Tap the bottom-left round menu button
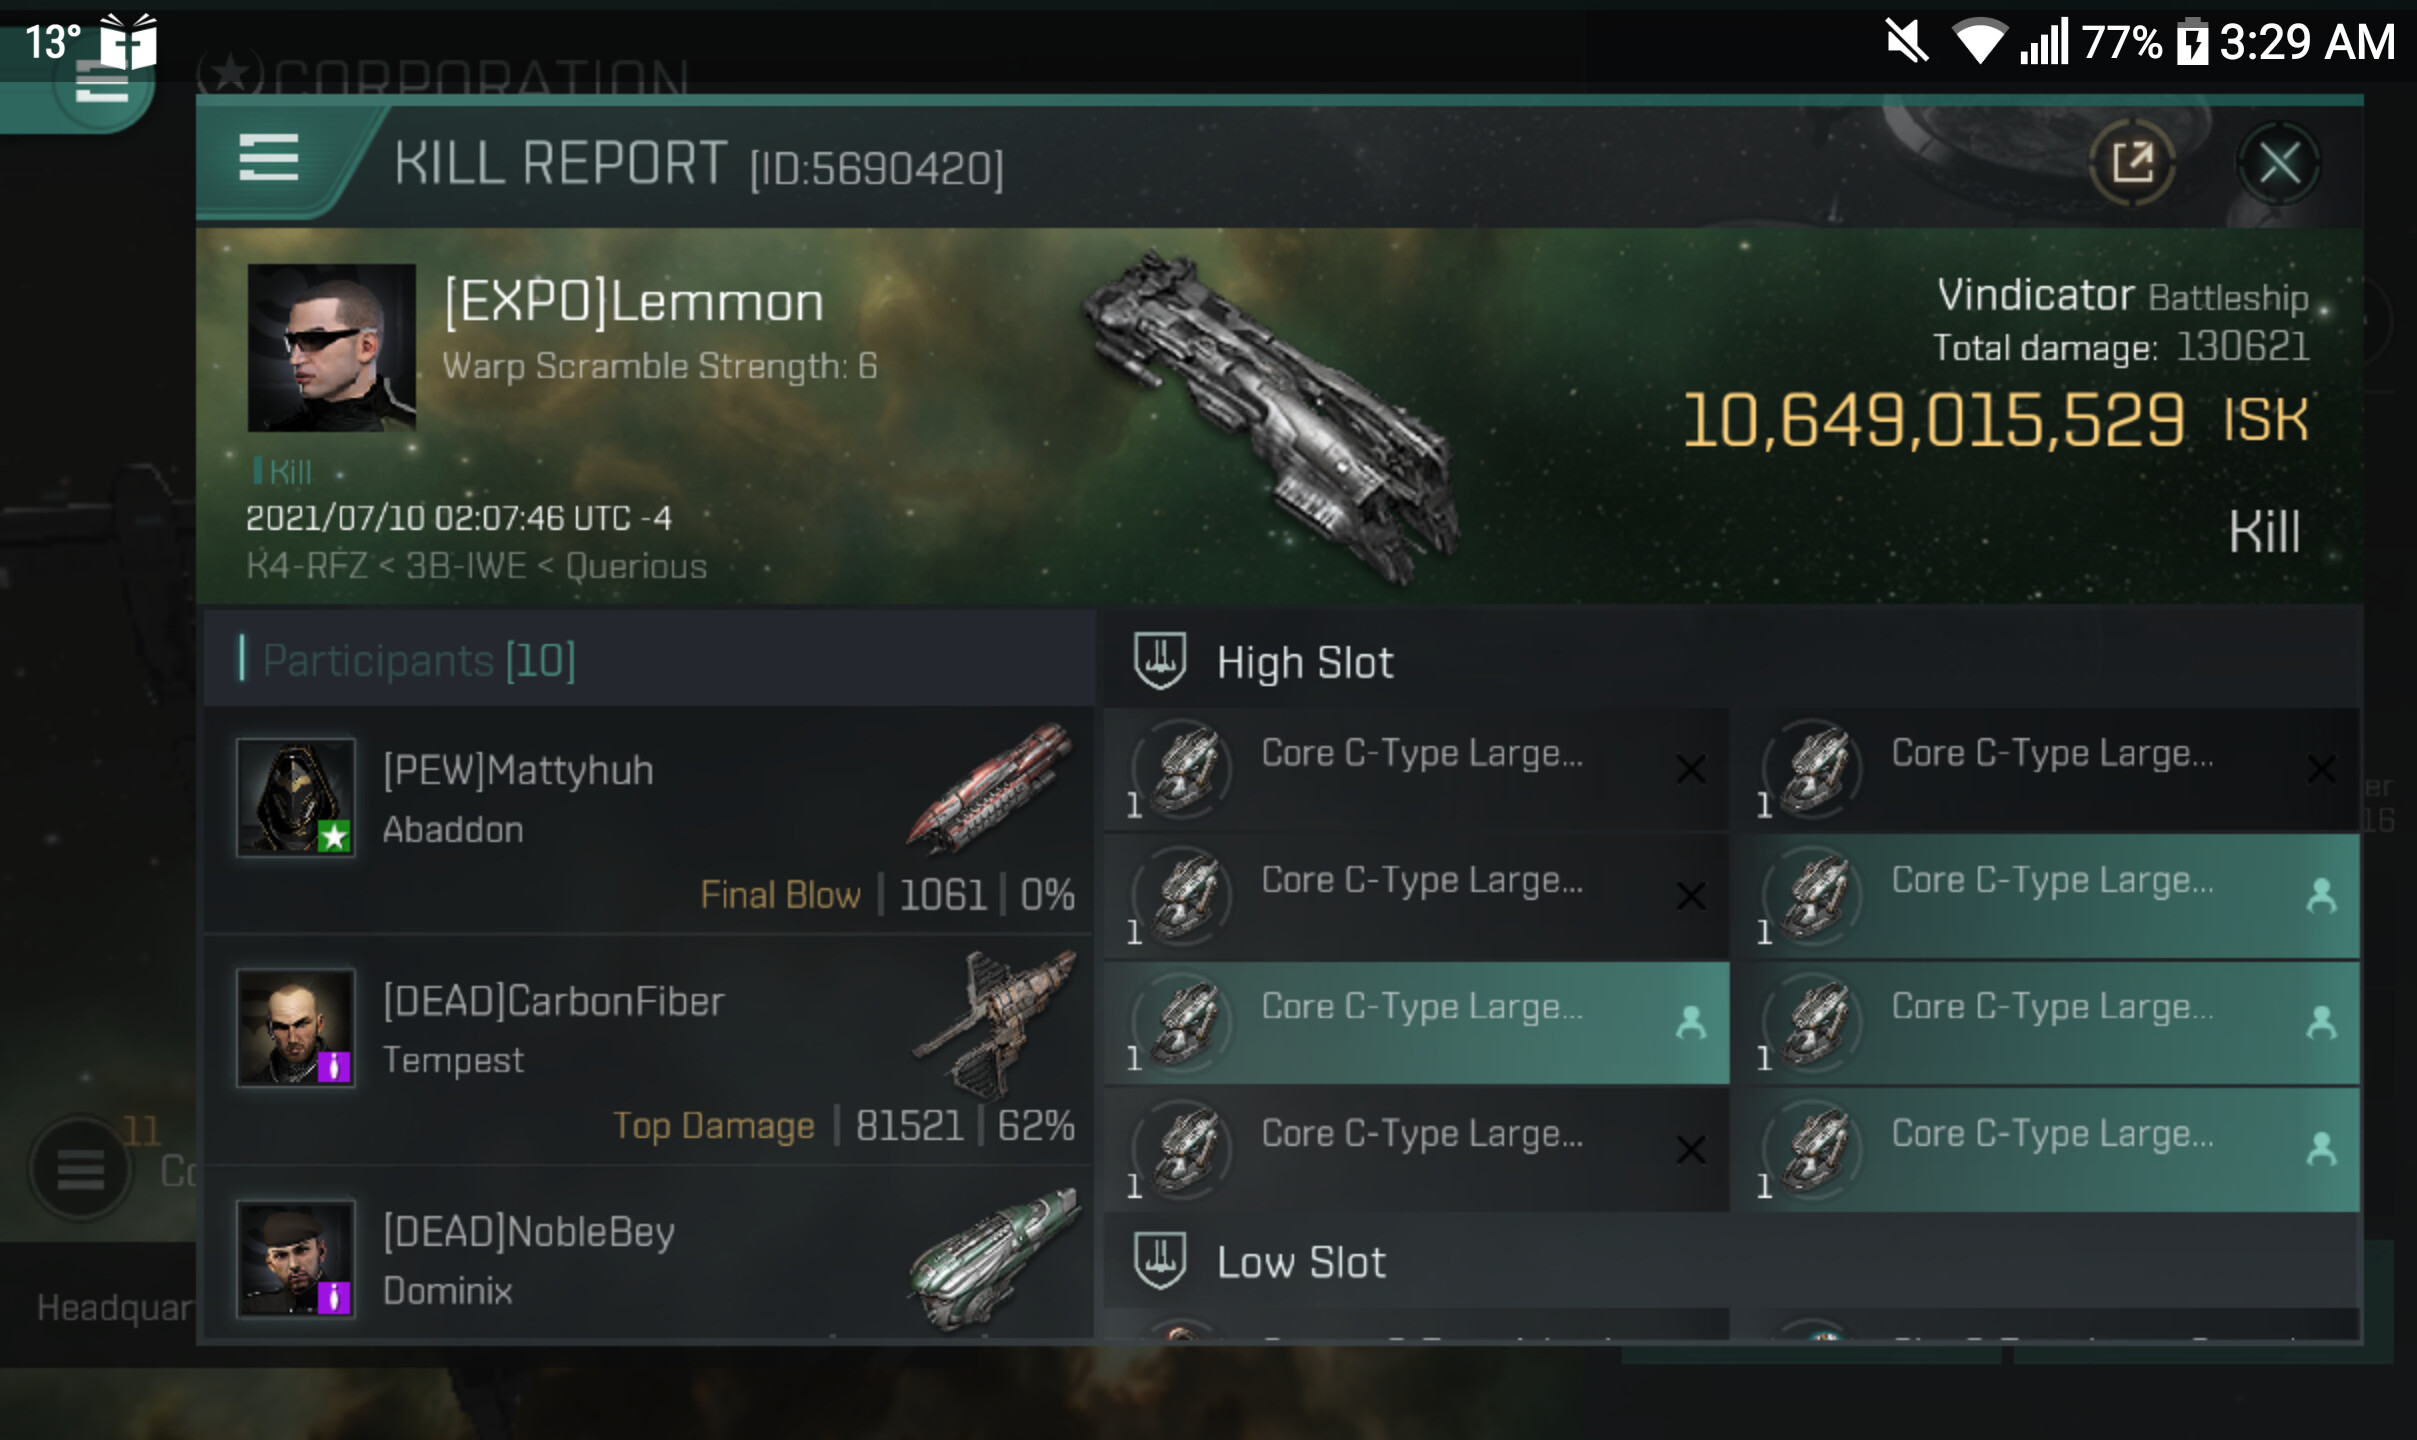 [80, 1168]
